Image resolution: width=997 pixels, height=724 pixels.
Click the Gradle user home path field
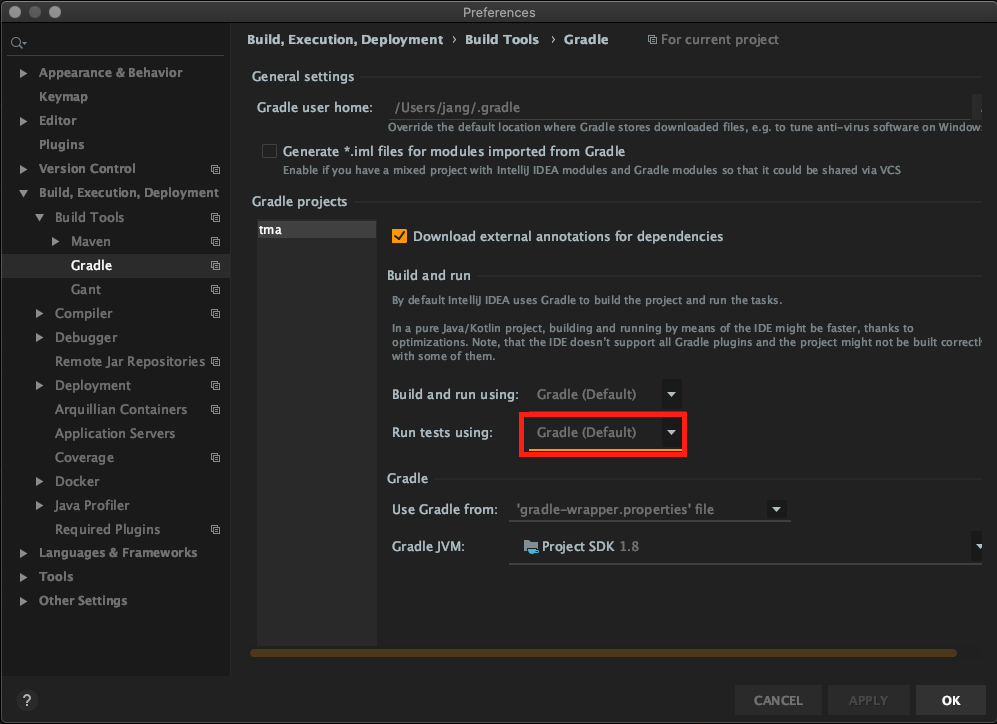coord(679,107)
